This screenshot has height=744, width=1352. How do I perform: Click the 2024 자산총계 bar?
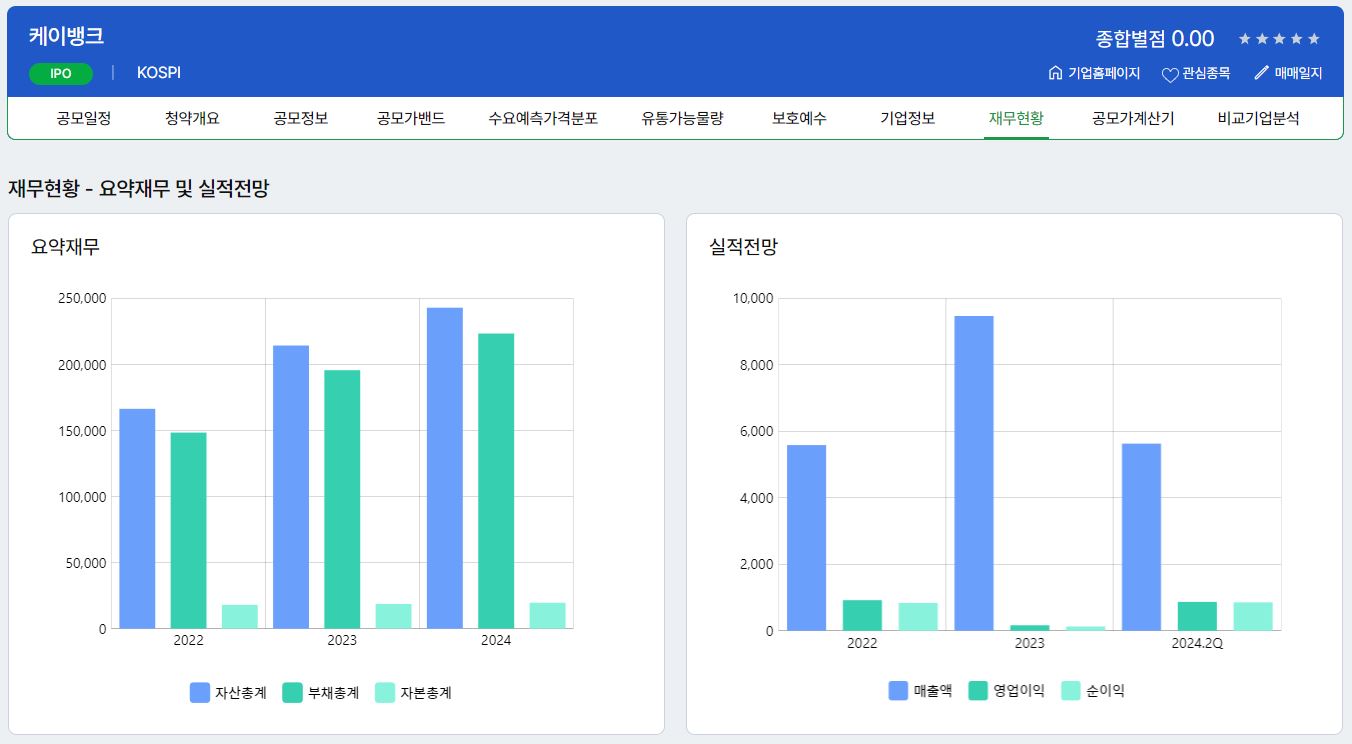pos(445,468)
